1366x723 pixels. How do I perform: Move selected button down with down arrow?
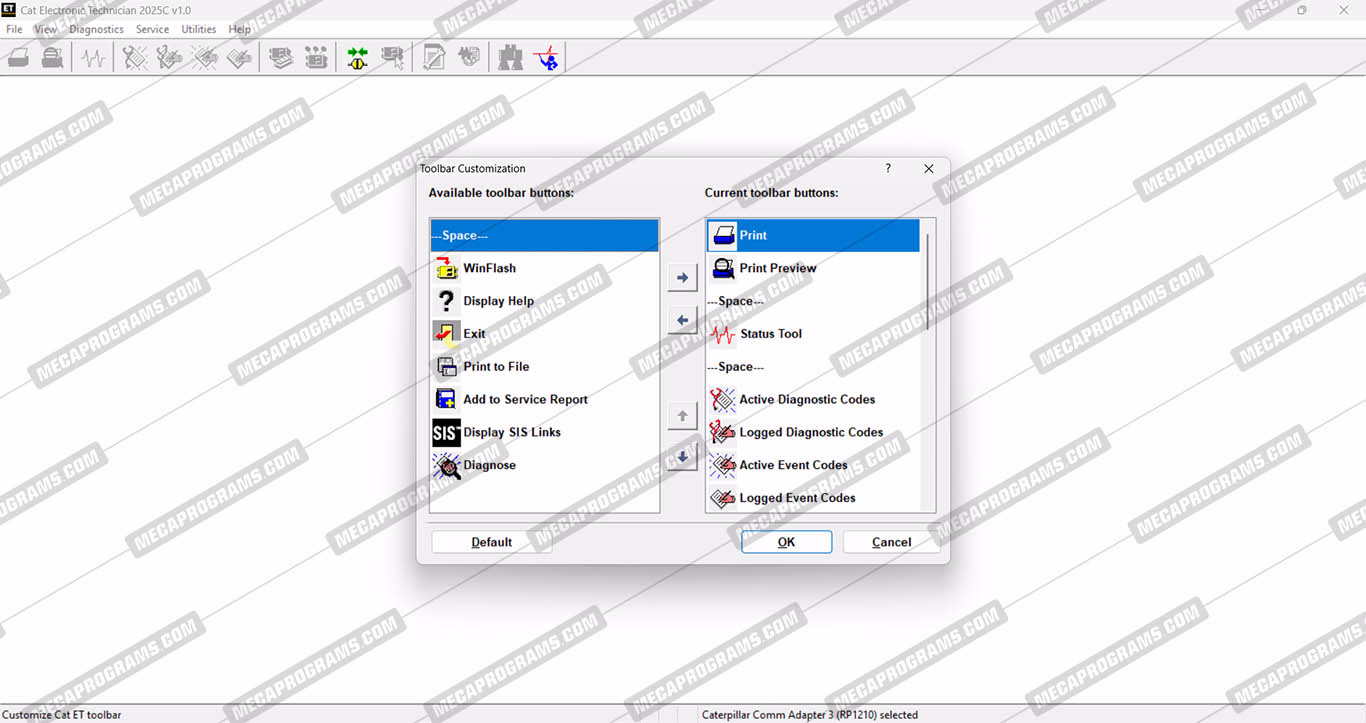tap(682, 457)
